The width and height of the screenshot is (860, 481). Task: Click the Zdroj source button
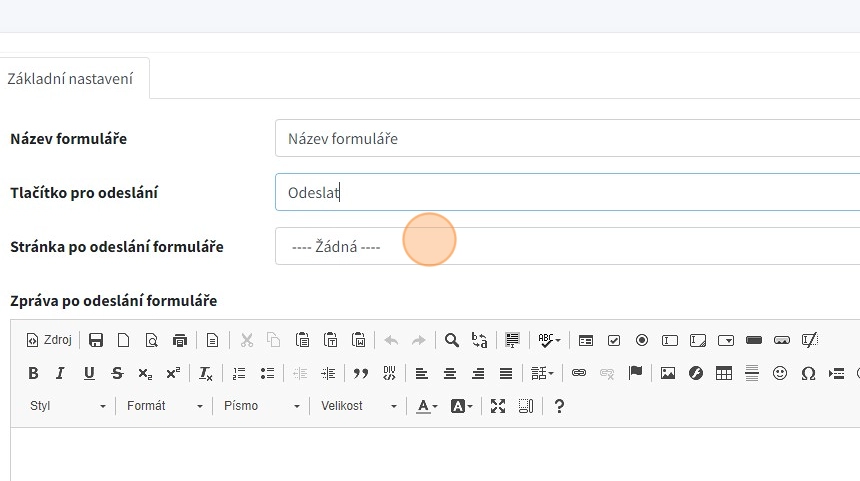coord(49,340)
